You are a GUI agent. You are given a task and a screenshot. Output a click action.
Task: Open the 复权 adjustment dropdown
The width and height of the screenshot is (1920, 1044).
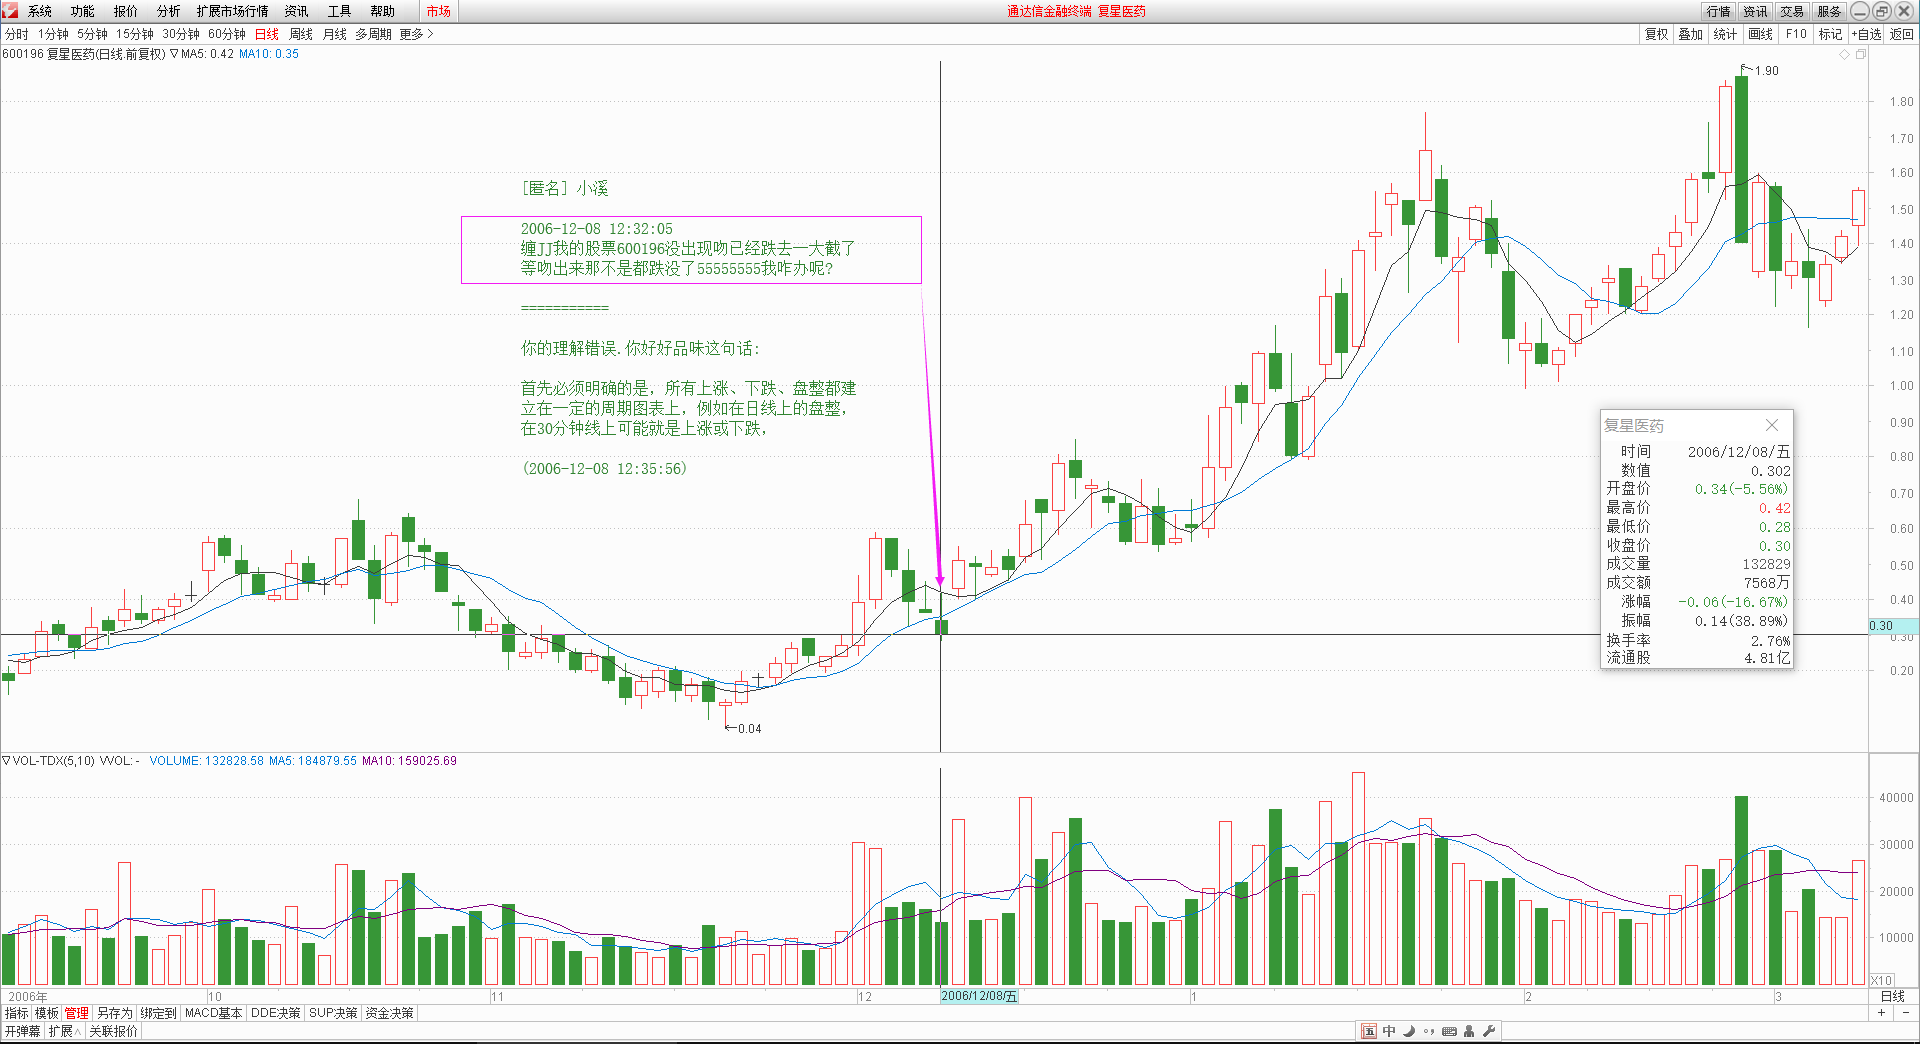(1656, 34)
